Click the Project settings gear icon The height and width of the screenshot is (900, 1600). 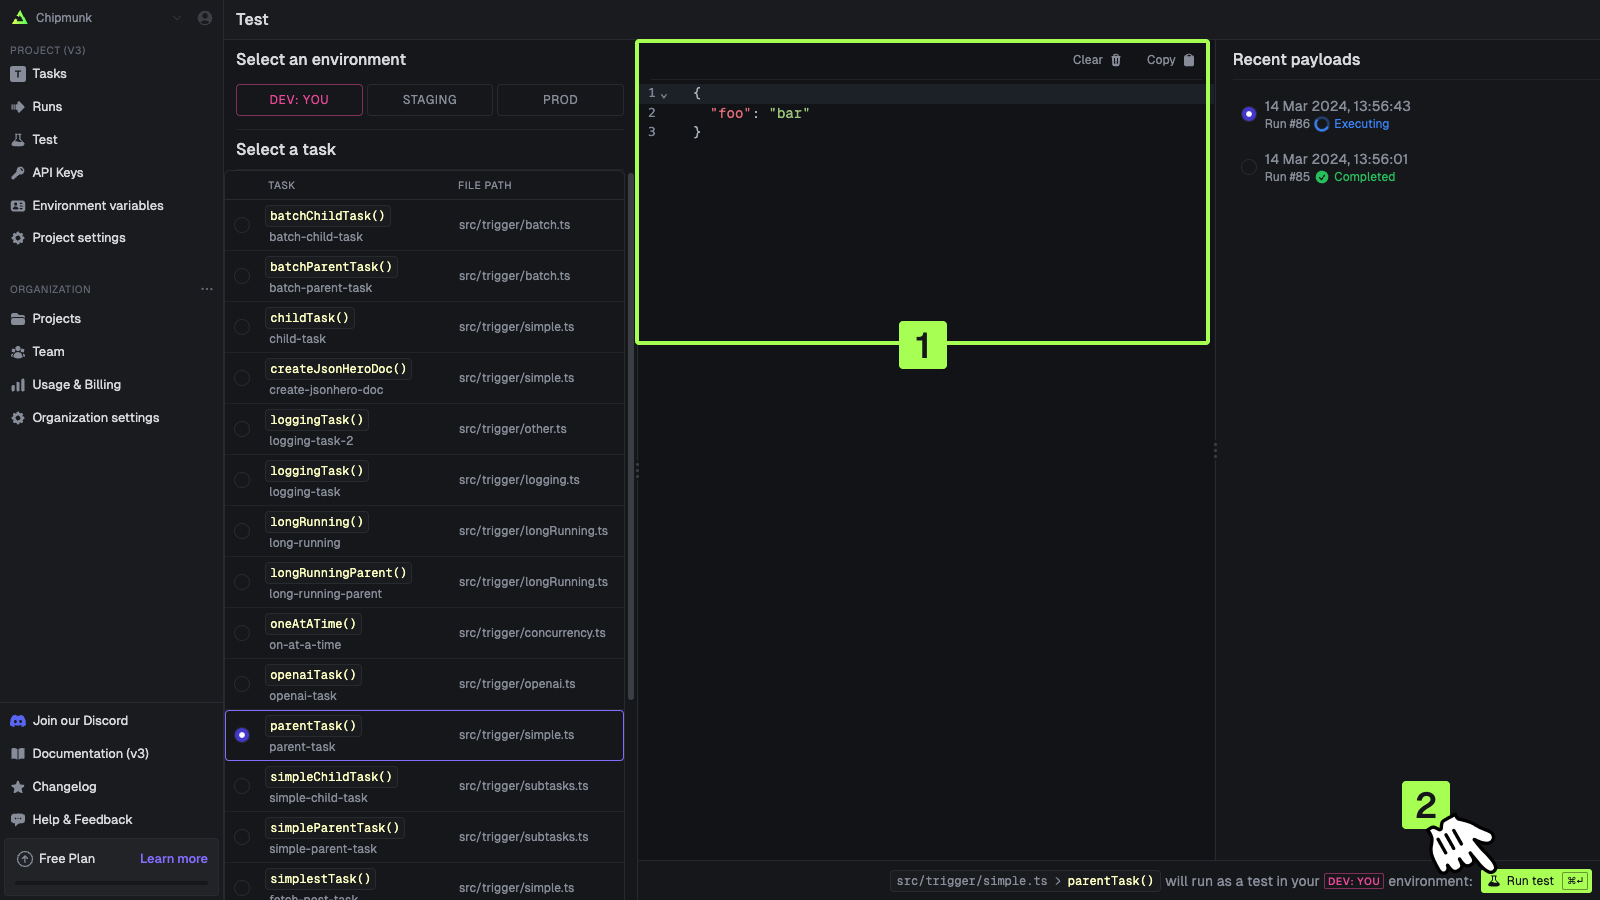[18, 238]
